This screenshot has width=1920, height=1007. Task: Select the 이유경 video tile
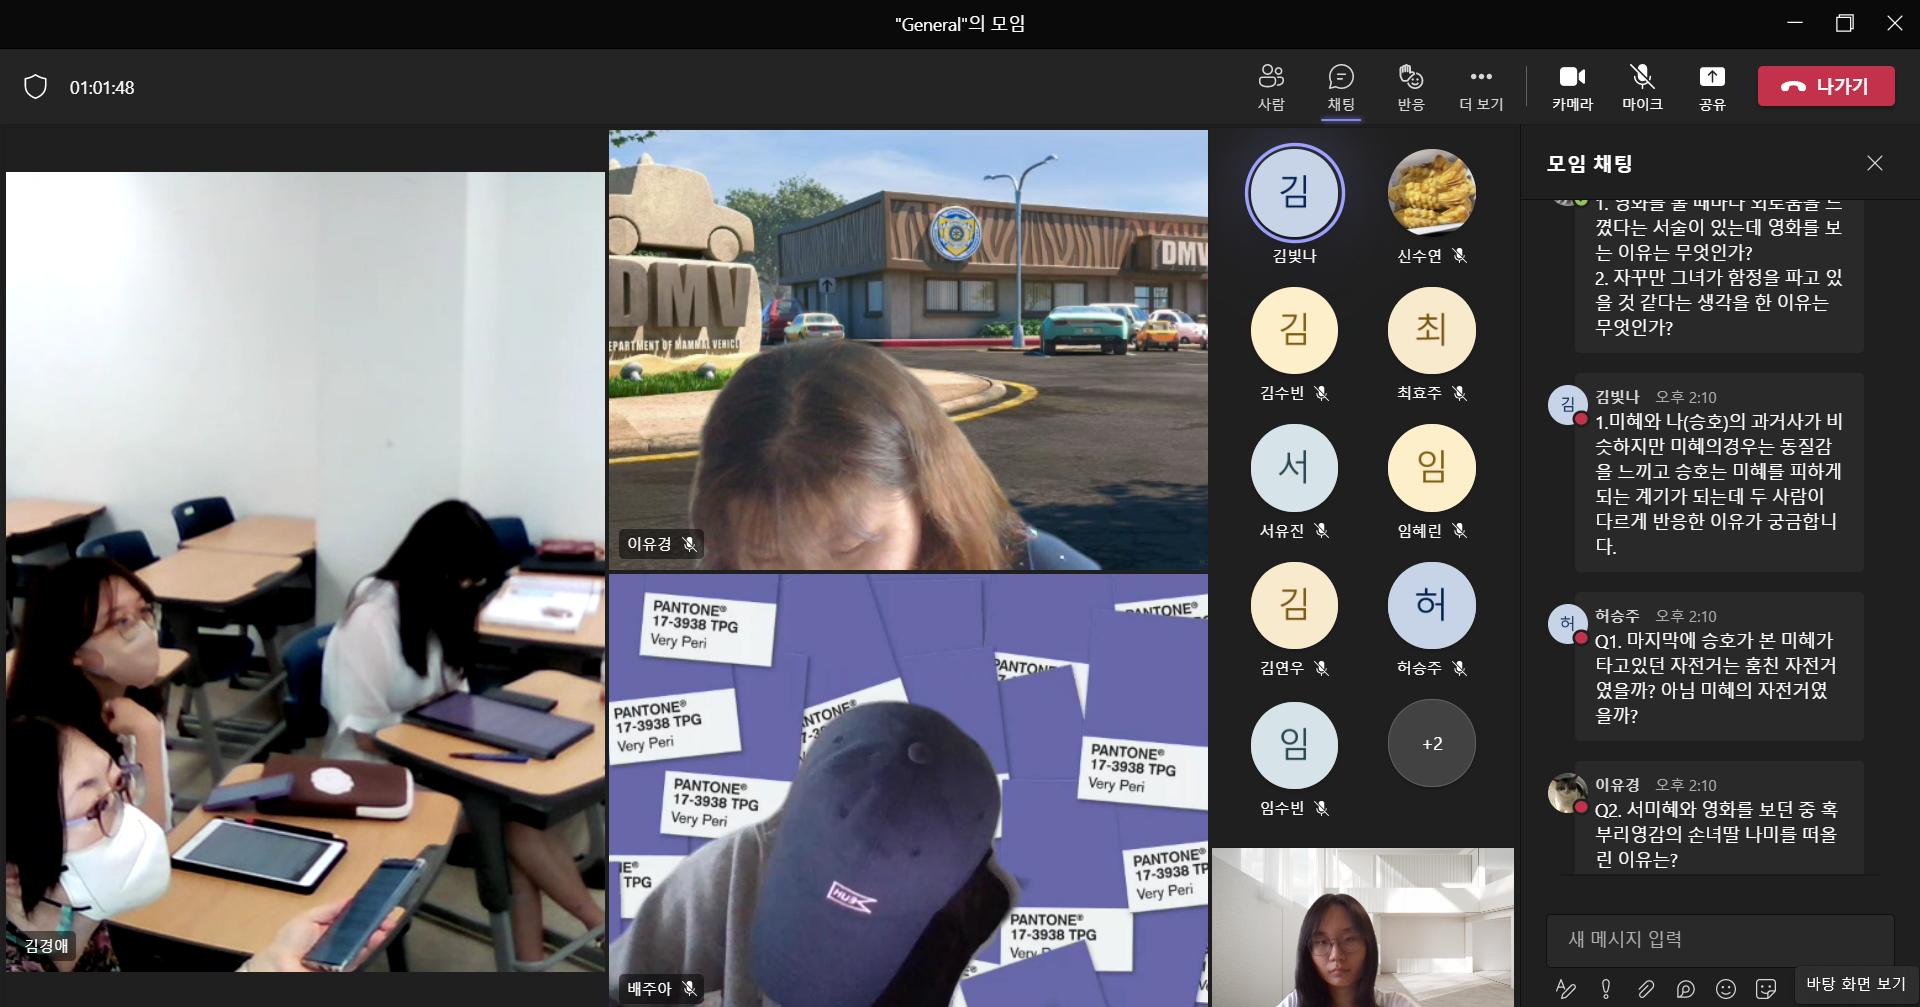point(908,350)
